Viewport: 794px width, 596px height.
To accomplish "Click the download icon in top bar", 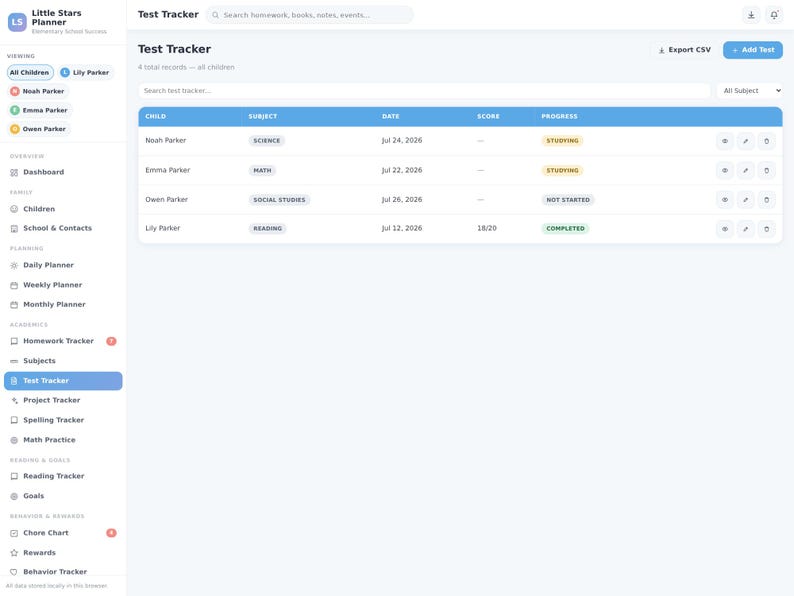I will point(751,15).
